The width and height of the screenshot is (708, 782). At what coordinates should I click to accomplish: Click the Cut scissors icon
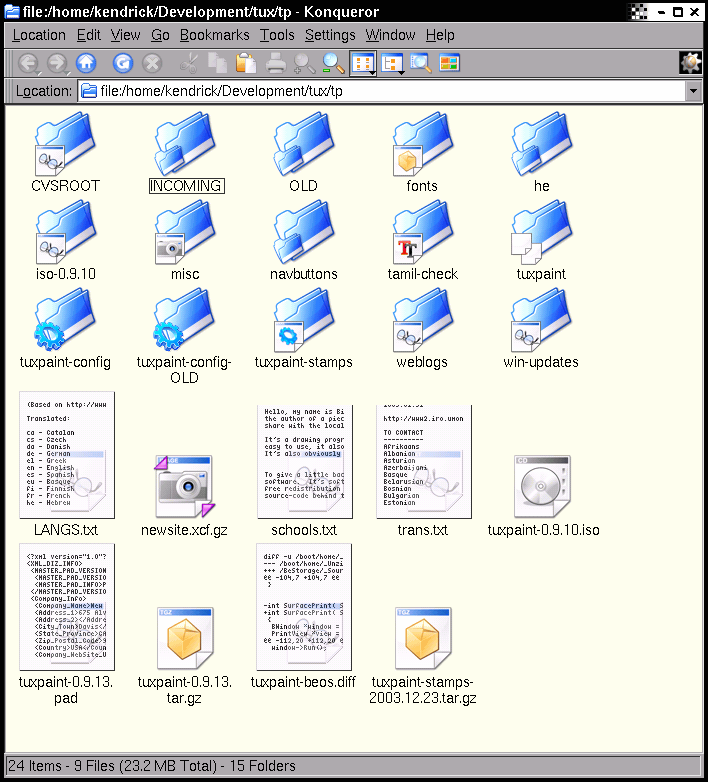point(189,63)
